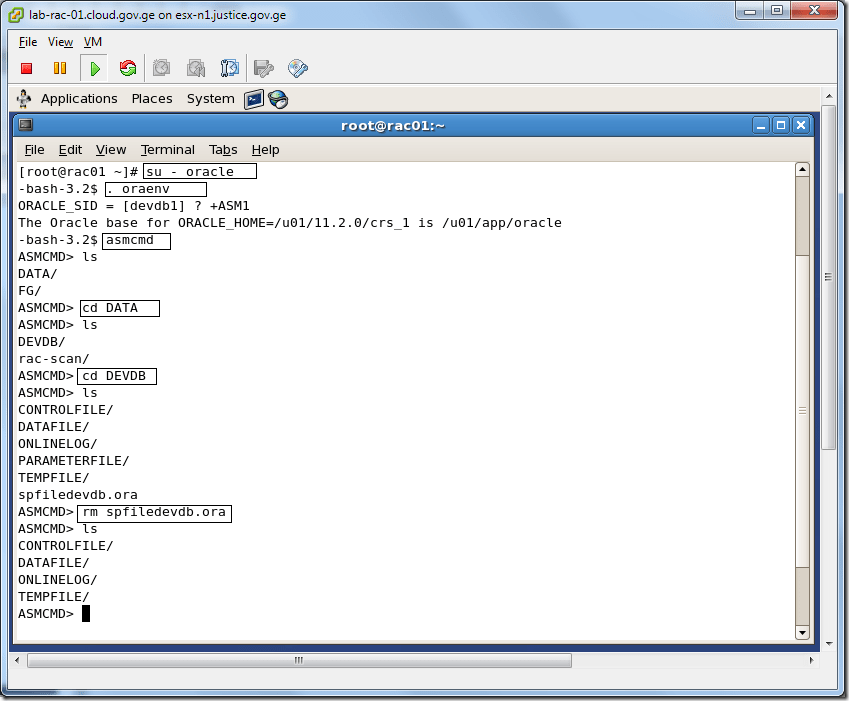Open the terminal's Help menu
The height and width of the screenshot is (701, 849).
pos(265,150)
